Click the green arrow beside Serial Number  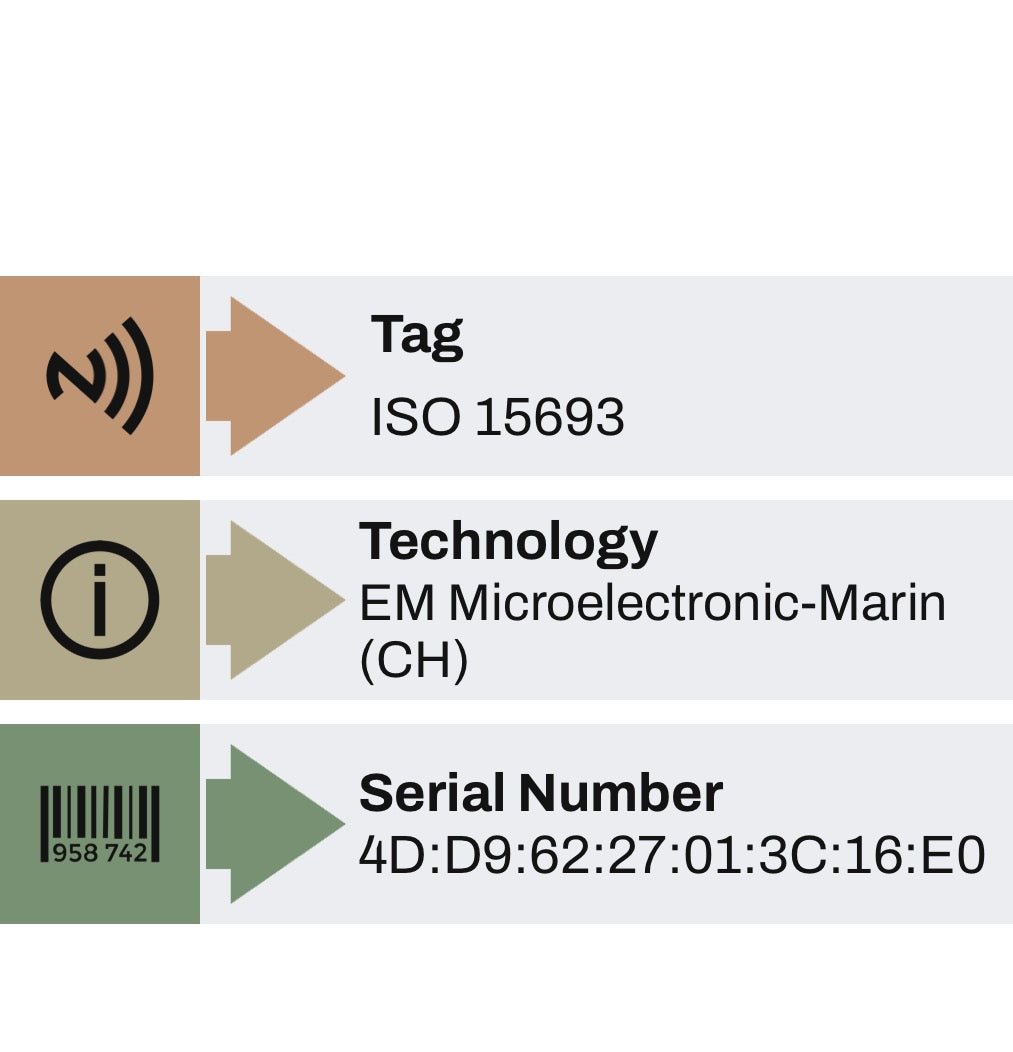274,824
